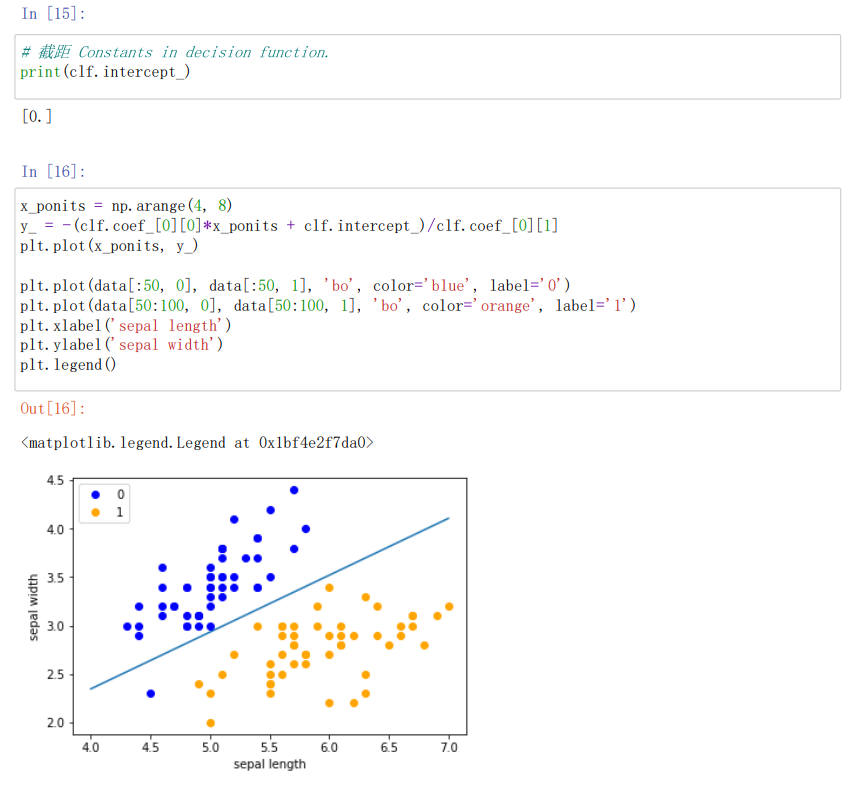Click the Chinese comment line about constants
This screenshot has width=862, height=787.
[174, 52]
